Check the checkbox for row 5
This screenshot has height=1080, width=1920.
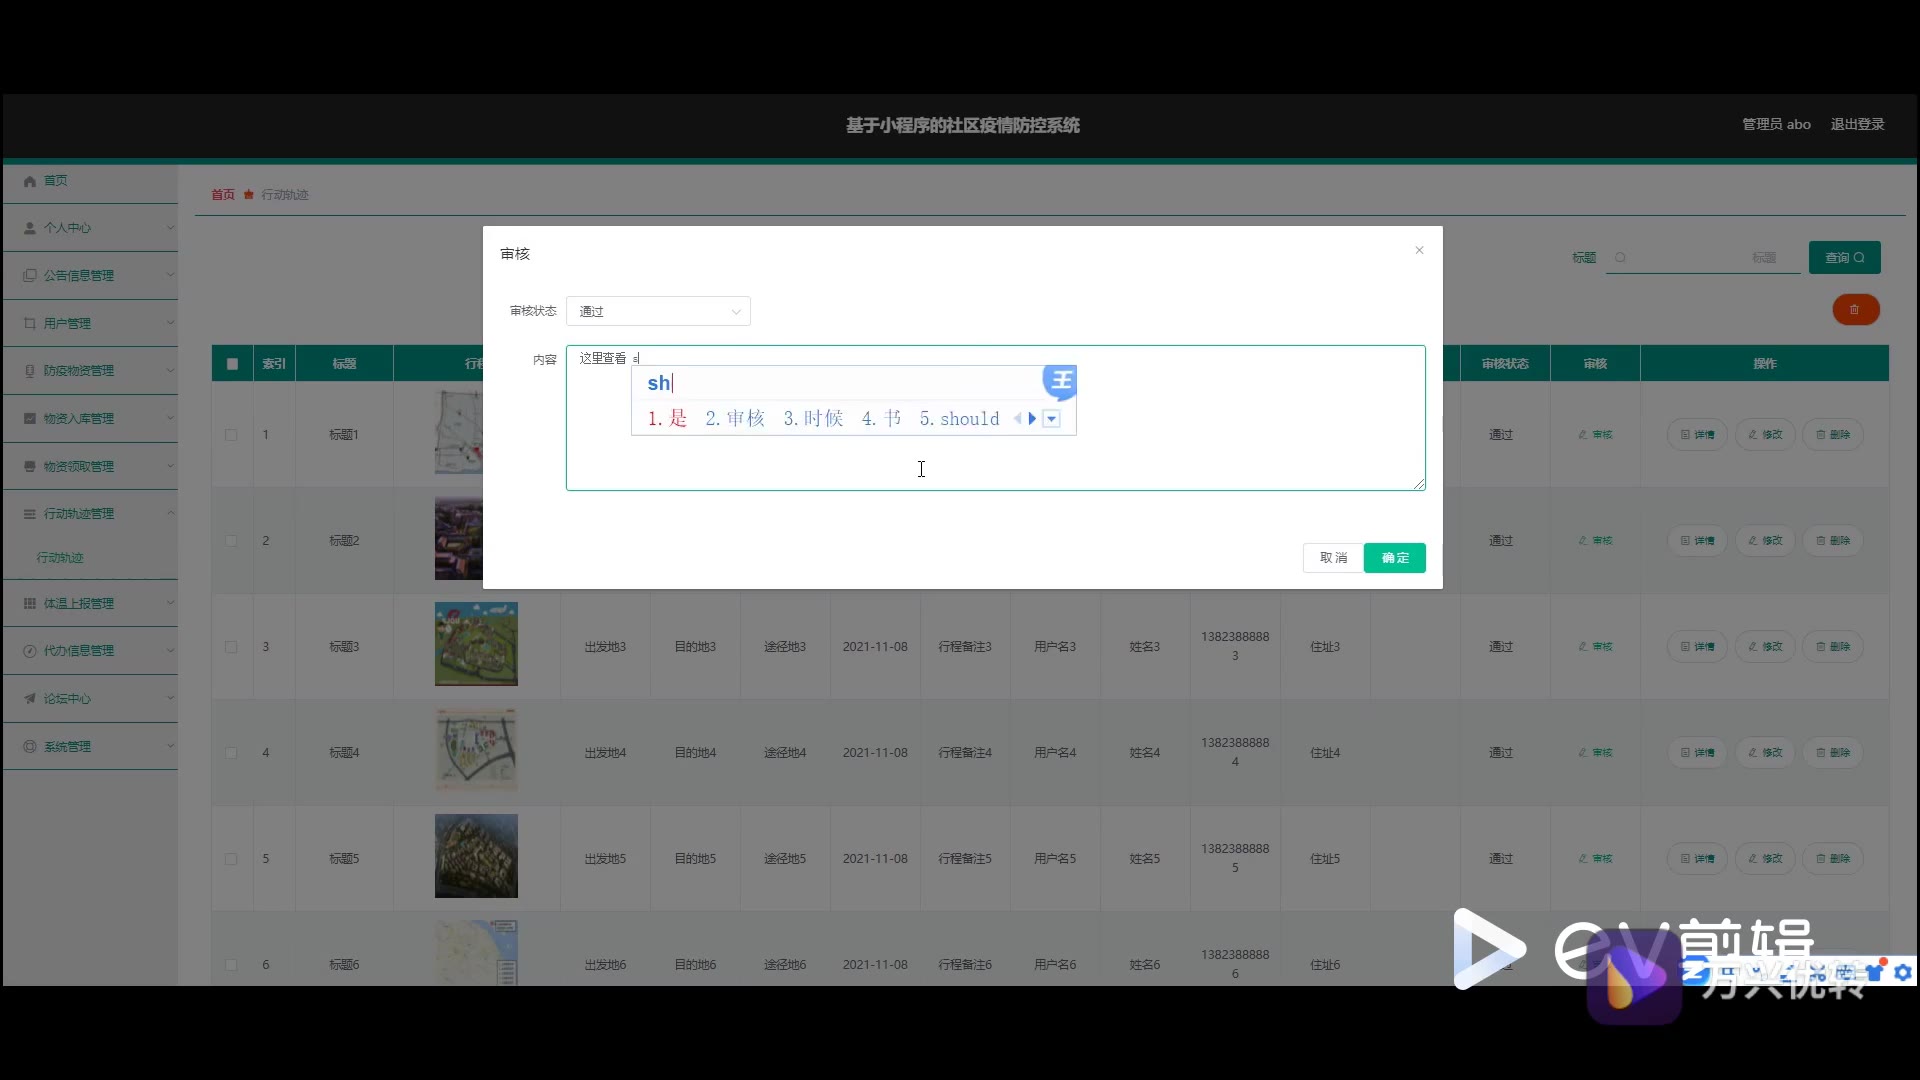[x=231, y=859]
